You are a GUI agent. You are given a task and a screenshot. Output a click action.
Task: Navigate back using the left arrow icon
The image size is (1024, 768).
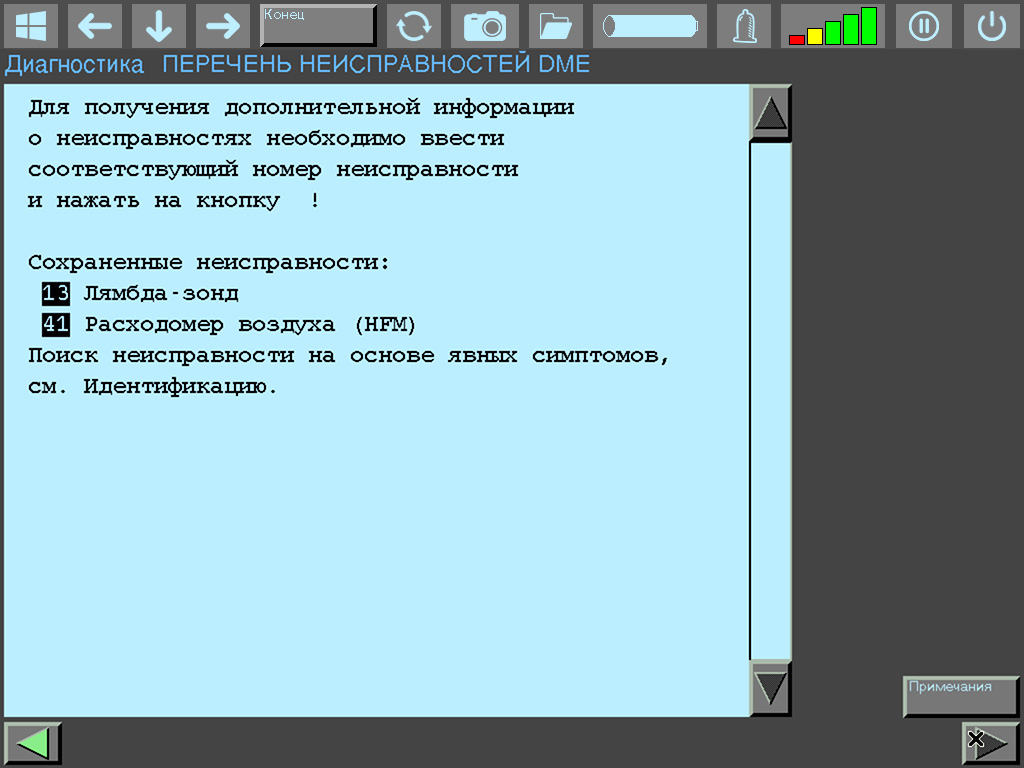click(x=95, y=26)
